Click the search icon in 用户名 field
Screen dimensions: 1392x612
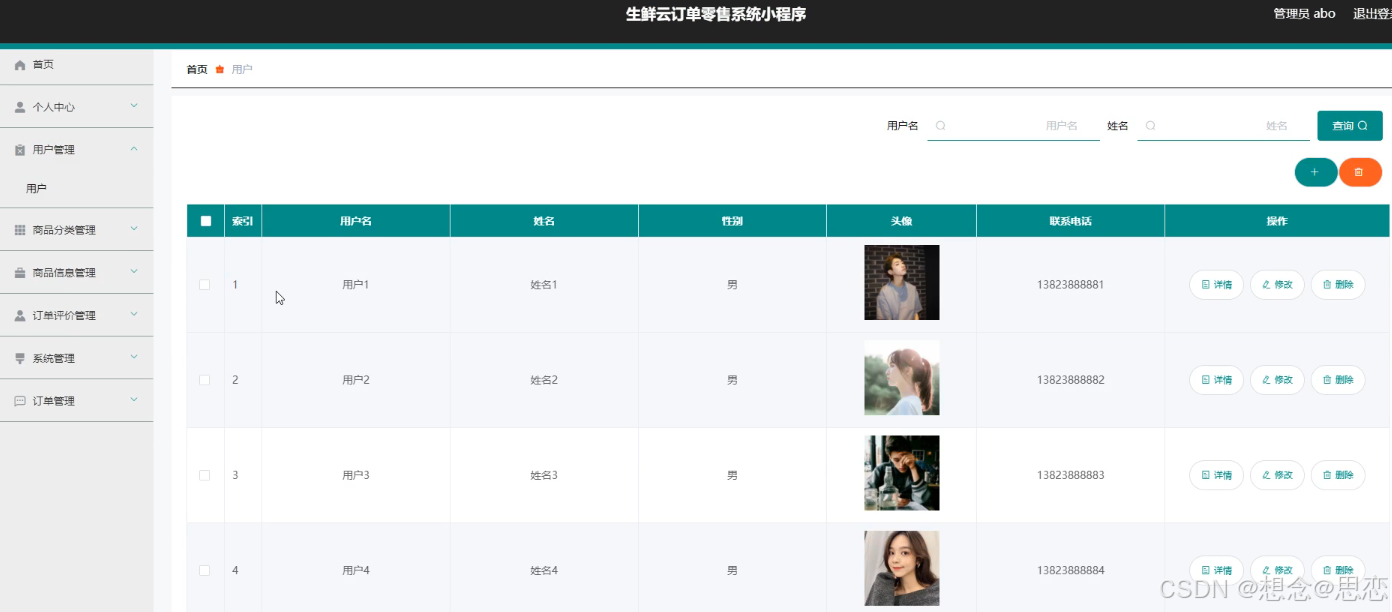pyautogui.click(x=940, y=126)
